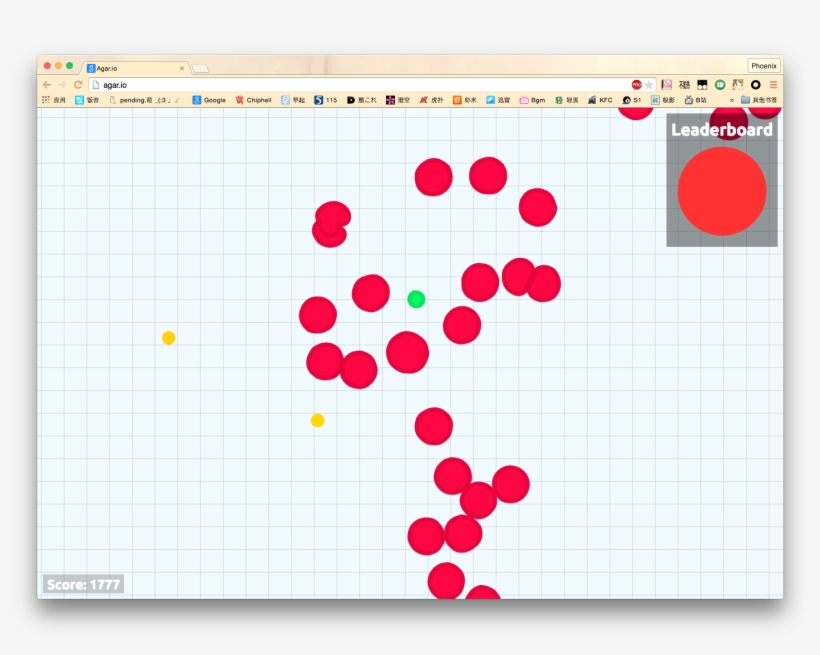Click the address bar showing agar.io
Image resolution: width=820 pixels, height=655 pixels.
tap(350, 85)
